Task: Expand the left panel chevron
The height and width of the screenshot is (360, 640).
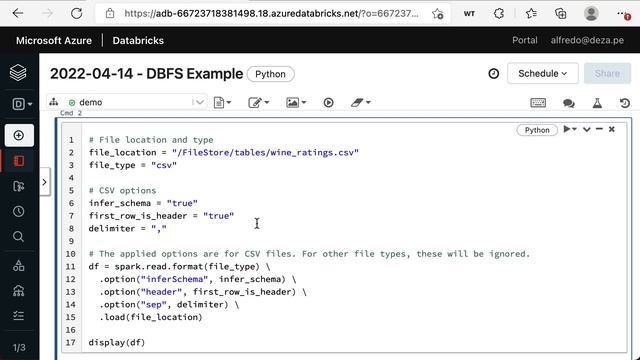Action: [44, 182]
